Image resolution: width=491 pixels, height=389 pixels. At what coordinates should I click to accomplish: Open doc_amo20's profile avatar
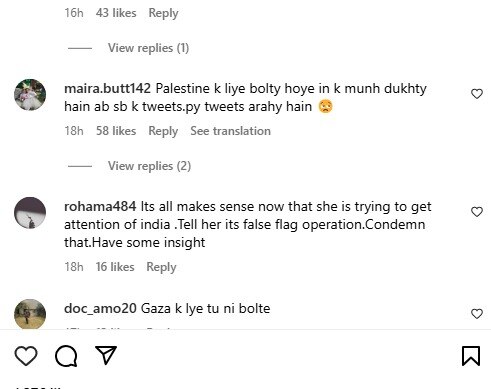tap(30, 314)
